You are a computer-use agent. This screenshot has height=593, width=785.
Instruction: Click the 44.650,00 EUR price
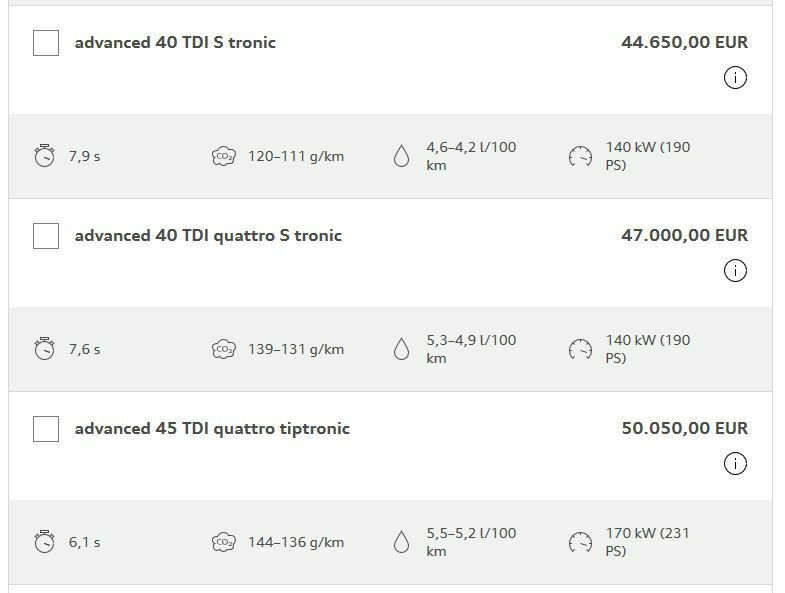tap(684, 43)
